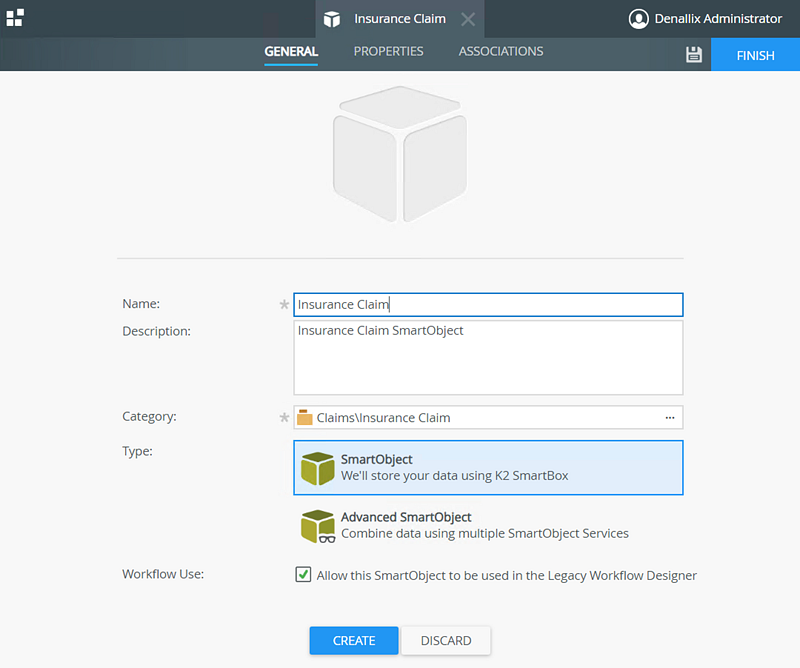The height and width of the screenshot is (668, 800).
Task: Select the GENERAL tab
Action: click(291, 52)
